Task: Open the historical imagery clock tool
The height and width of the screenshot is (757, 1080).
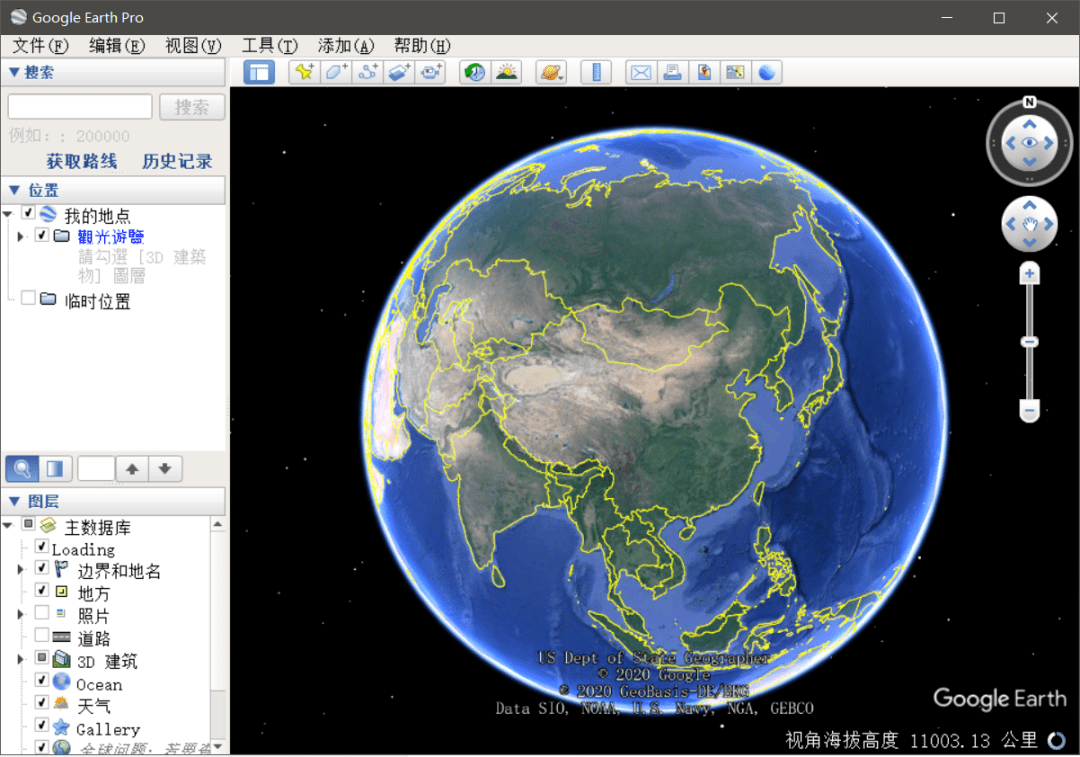Action: (475, 72)
